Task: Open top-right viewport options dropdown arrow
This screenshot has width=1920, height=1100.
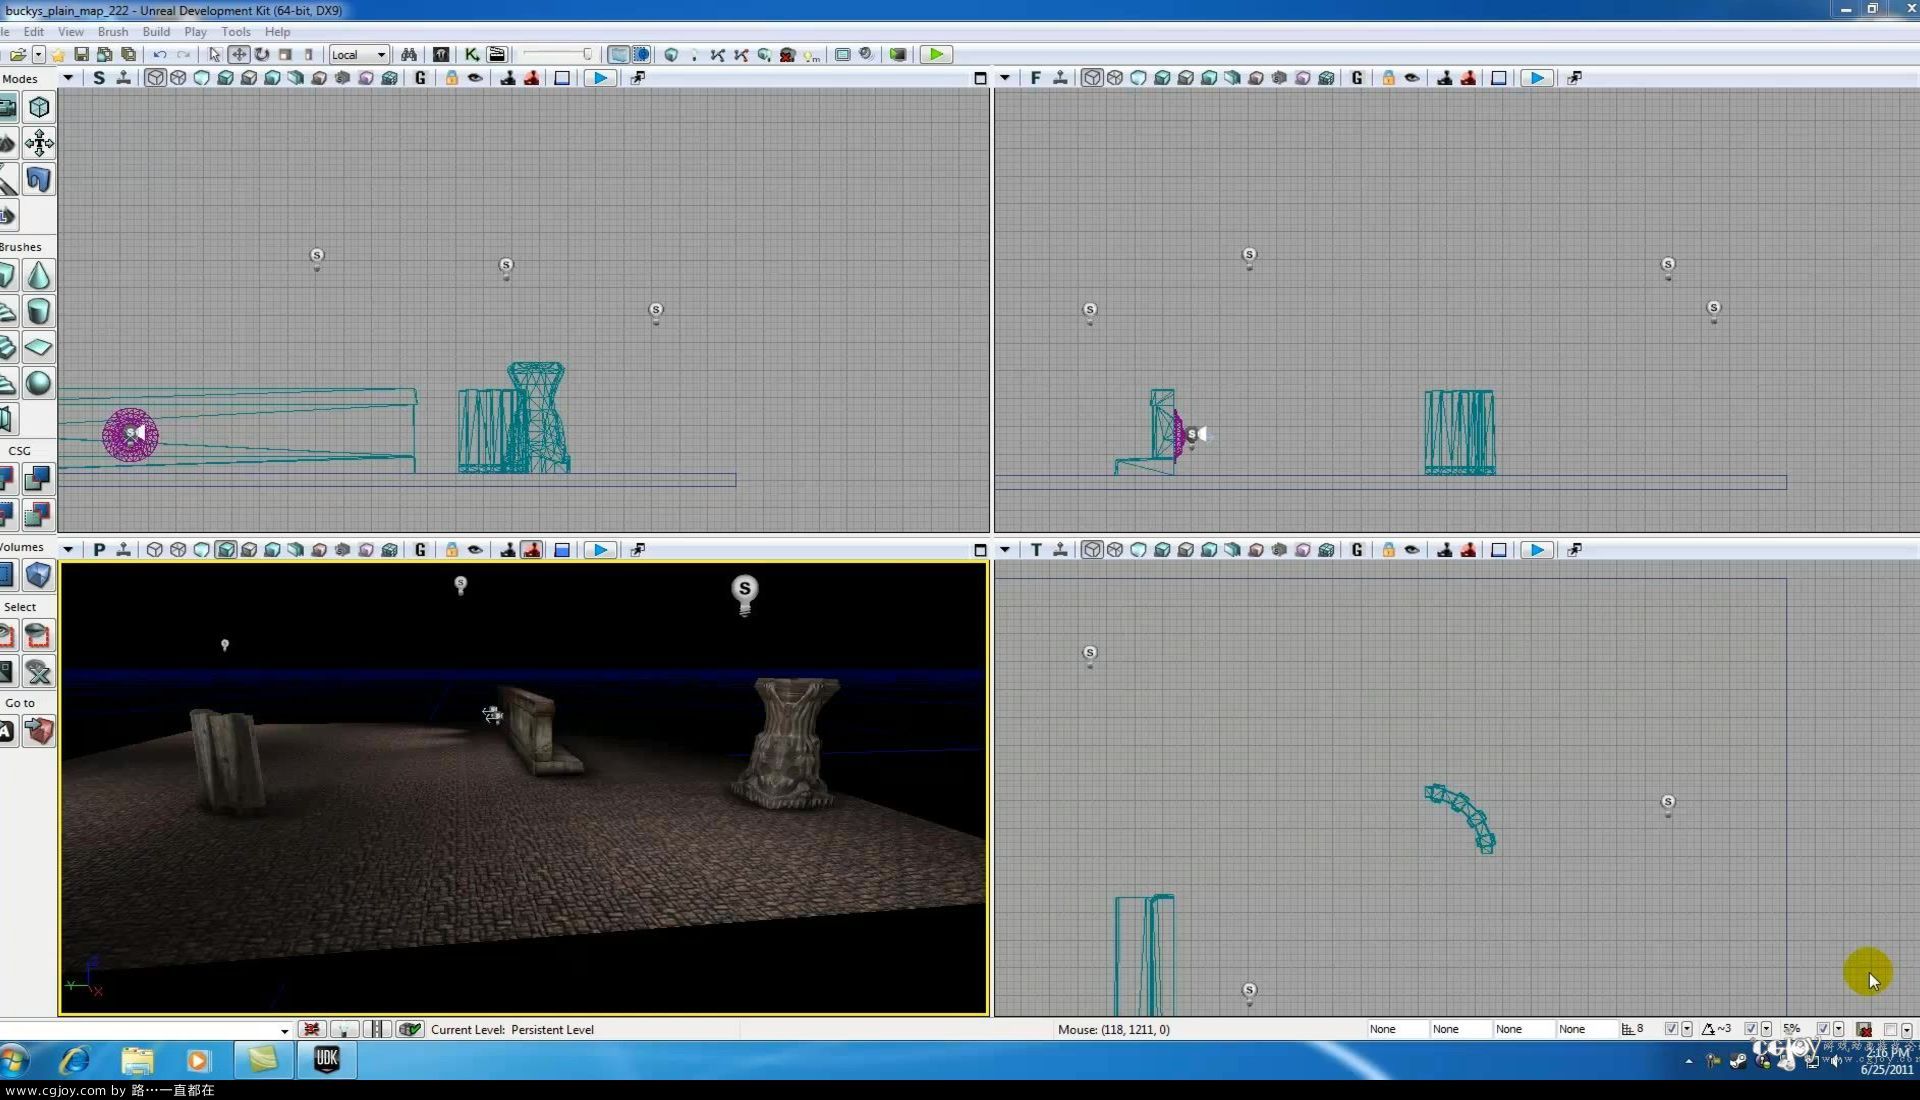Action: pos(1005,78)
